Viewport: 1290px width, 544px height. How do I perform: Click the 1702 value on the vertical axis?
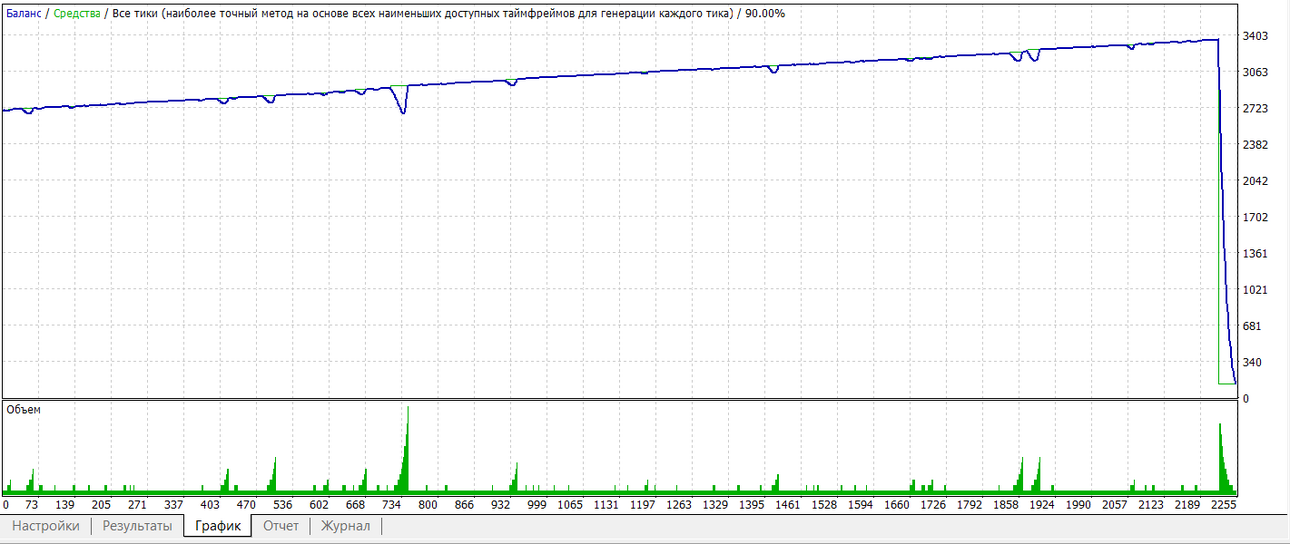pyautogui.click(x=1258, y=217)
